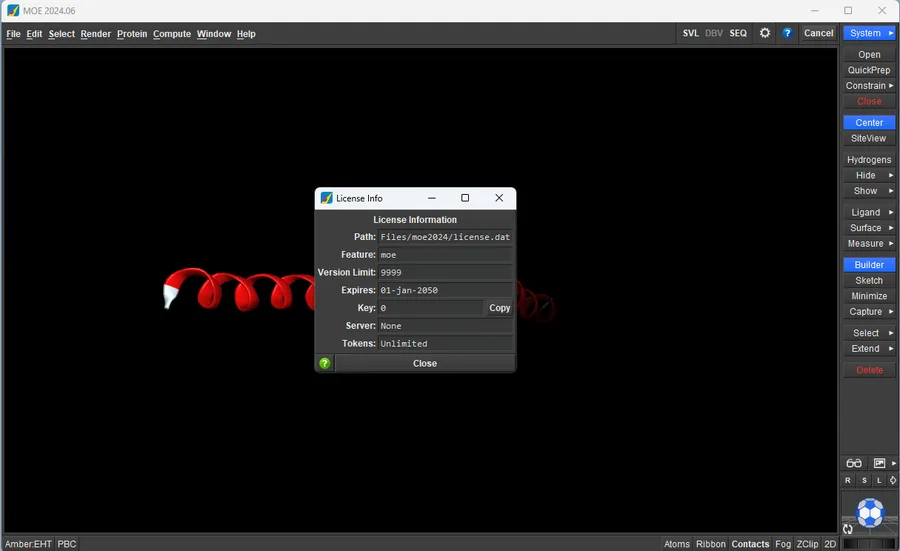Open the SEQ sequence editor
The width and height of the screenshot is (900, 551).
point(738,33)
